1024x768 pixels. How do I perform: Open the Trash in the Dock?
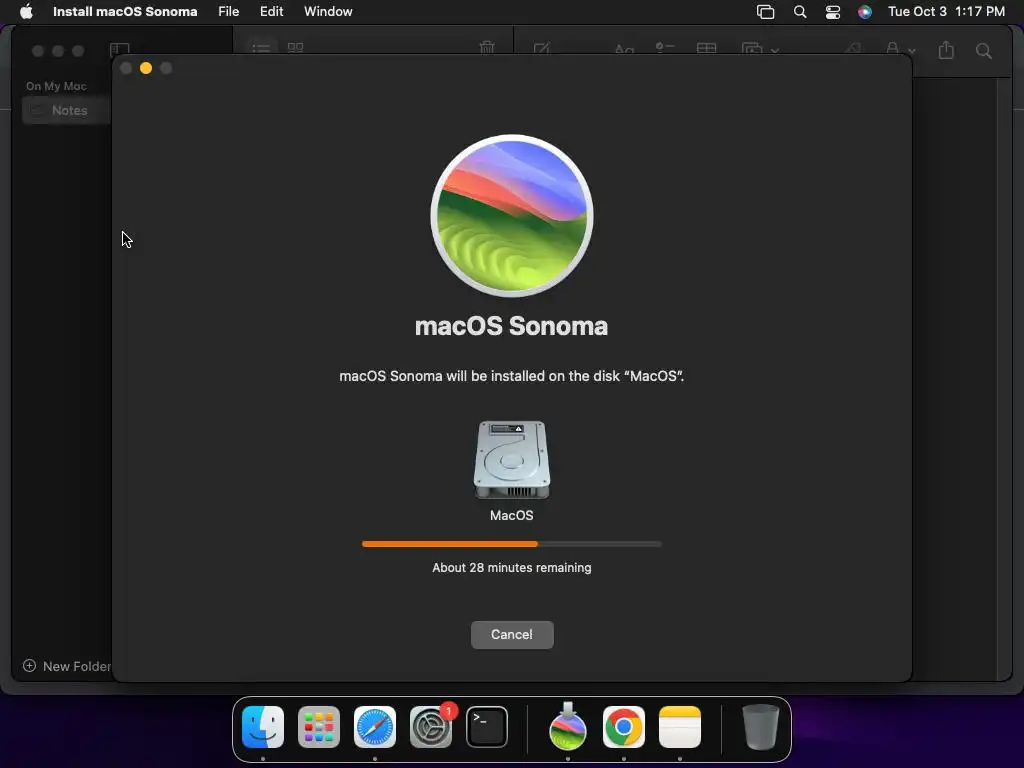tap(761, 727)
